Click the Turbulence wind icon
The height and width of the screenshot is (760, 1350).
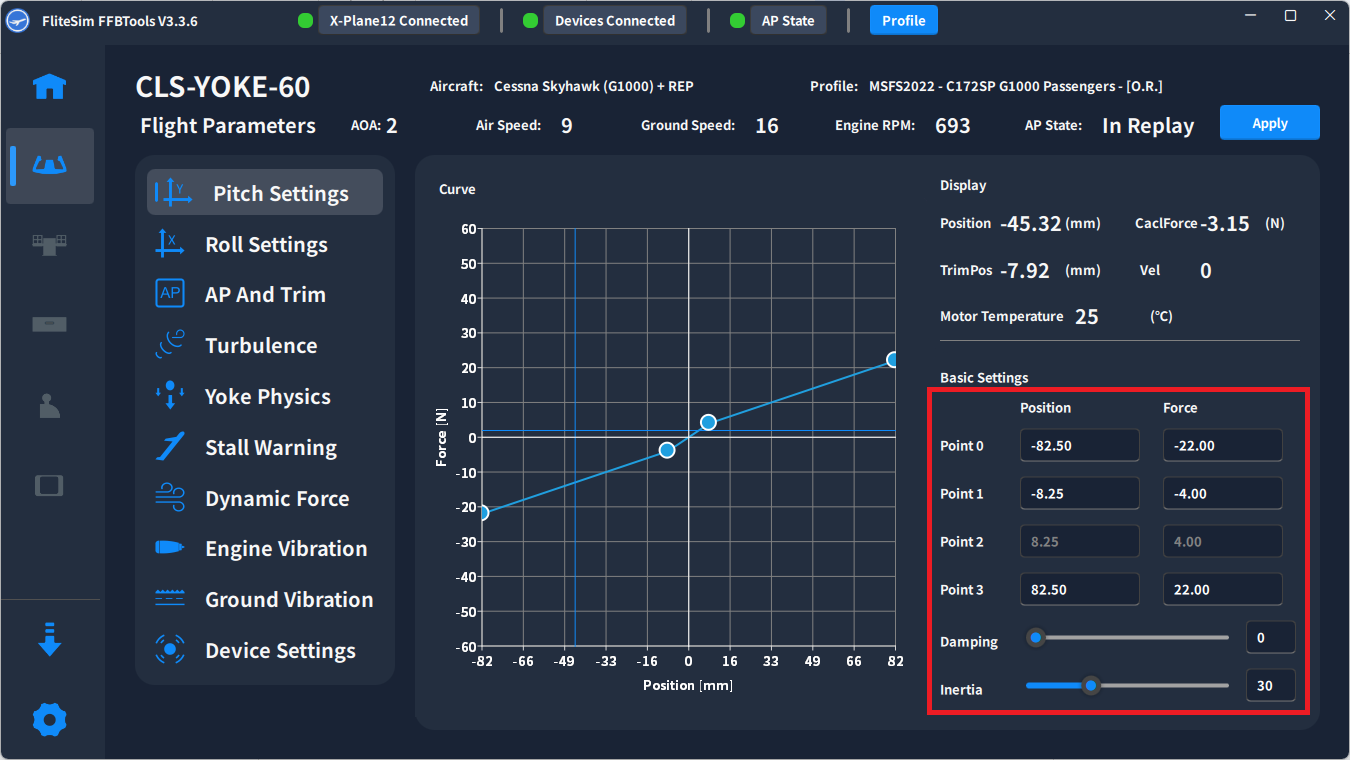[170, 344]
